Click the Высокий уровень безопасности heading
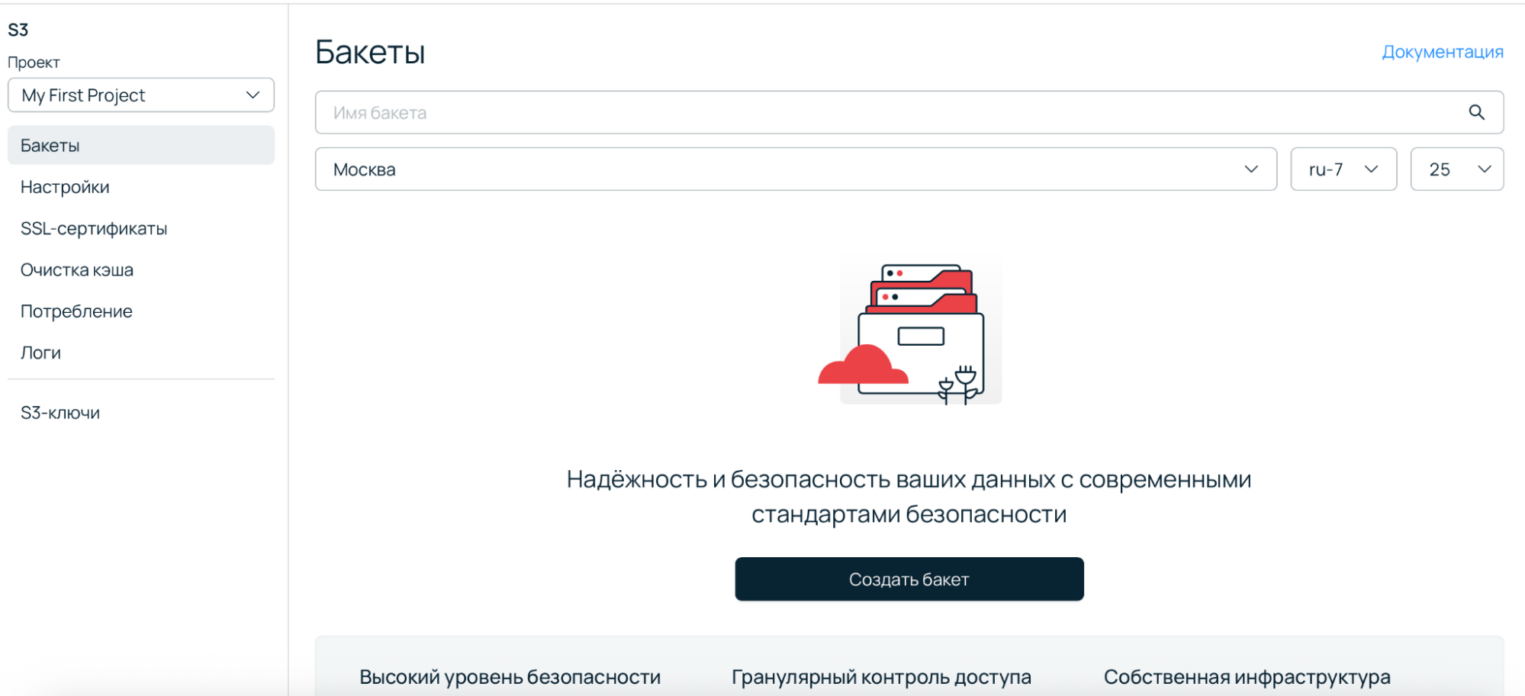Image resolution: width=1525 pixels, height=696 pixels. [511, 677]
